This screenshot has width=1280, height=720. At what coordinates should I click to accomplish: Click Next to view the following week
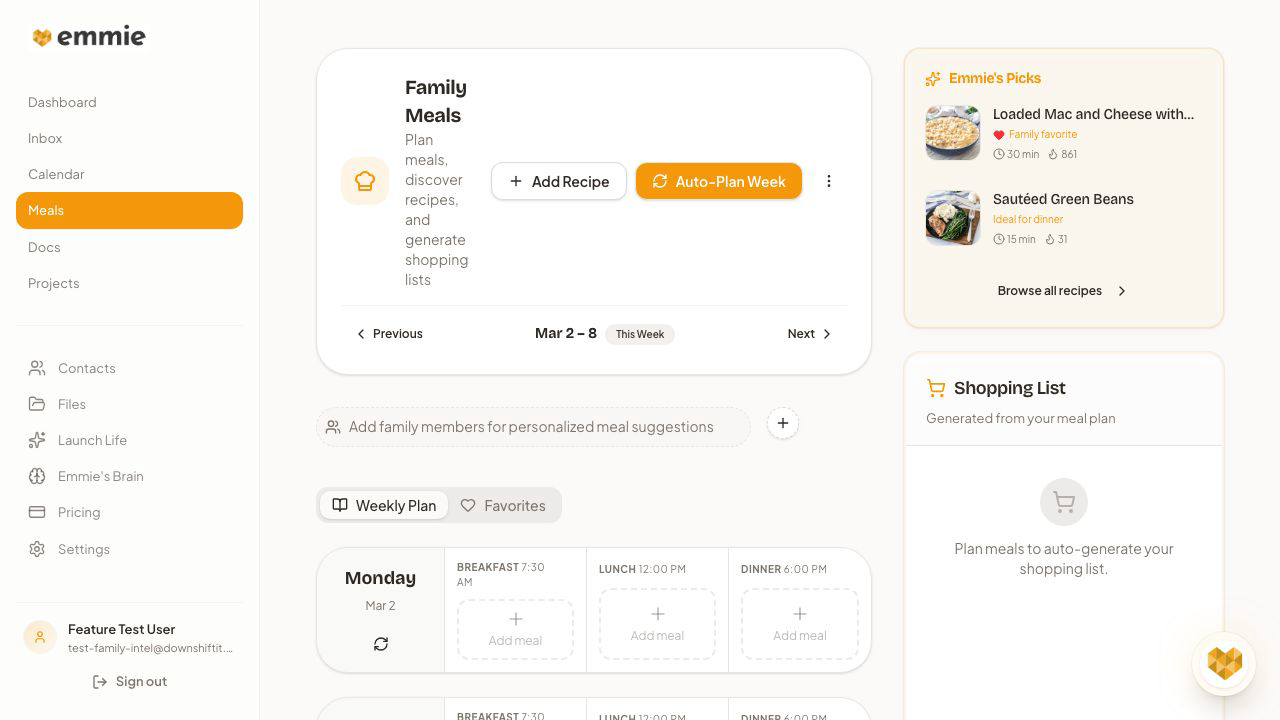tap(808, 333)
